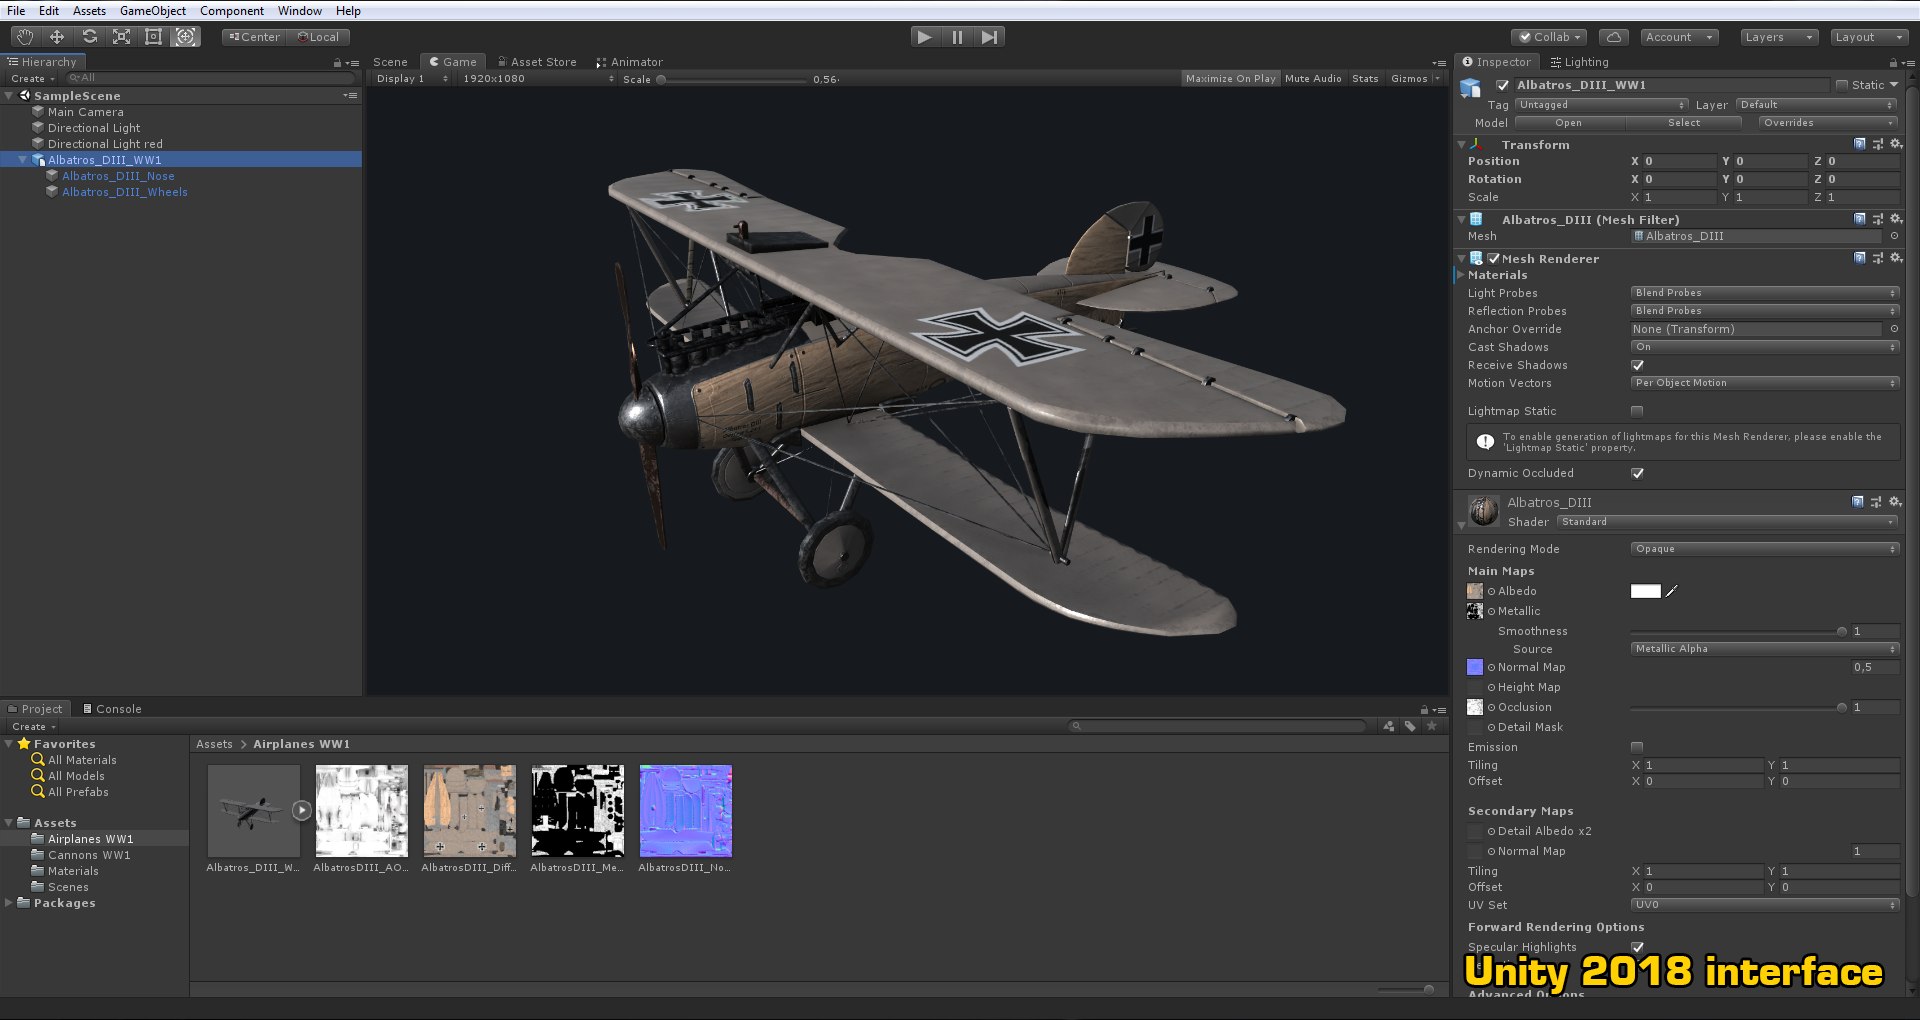The height and width of the screenshot is (1020, 1920).
Task: Toggle Dynamic Occluded checkbox
Action: (x=1637, y=473)
